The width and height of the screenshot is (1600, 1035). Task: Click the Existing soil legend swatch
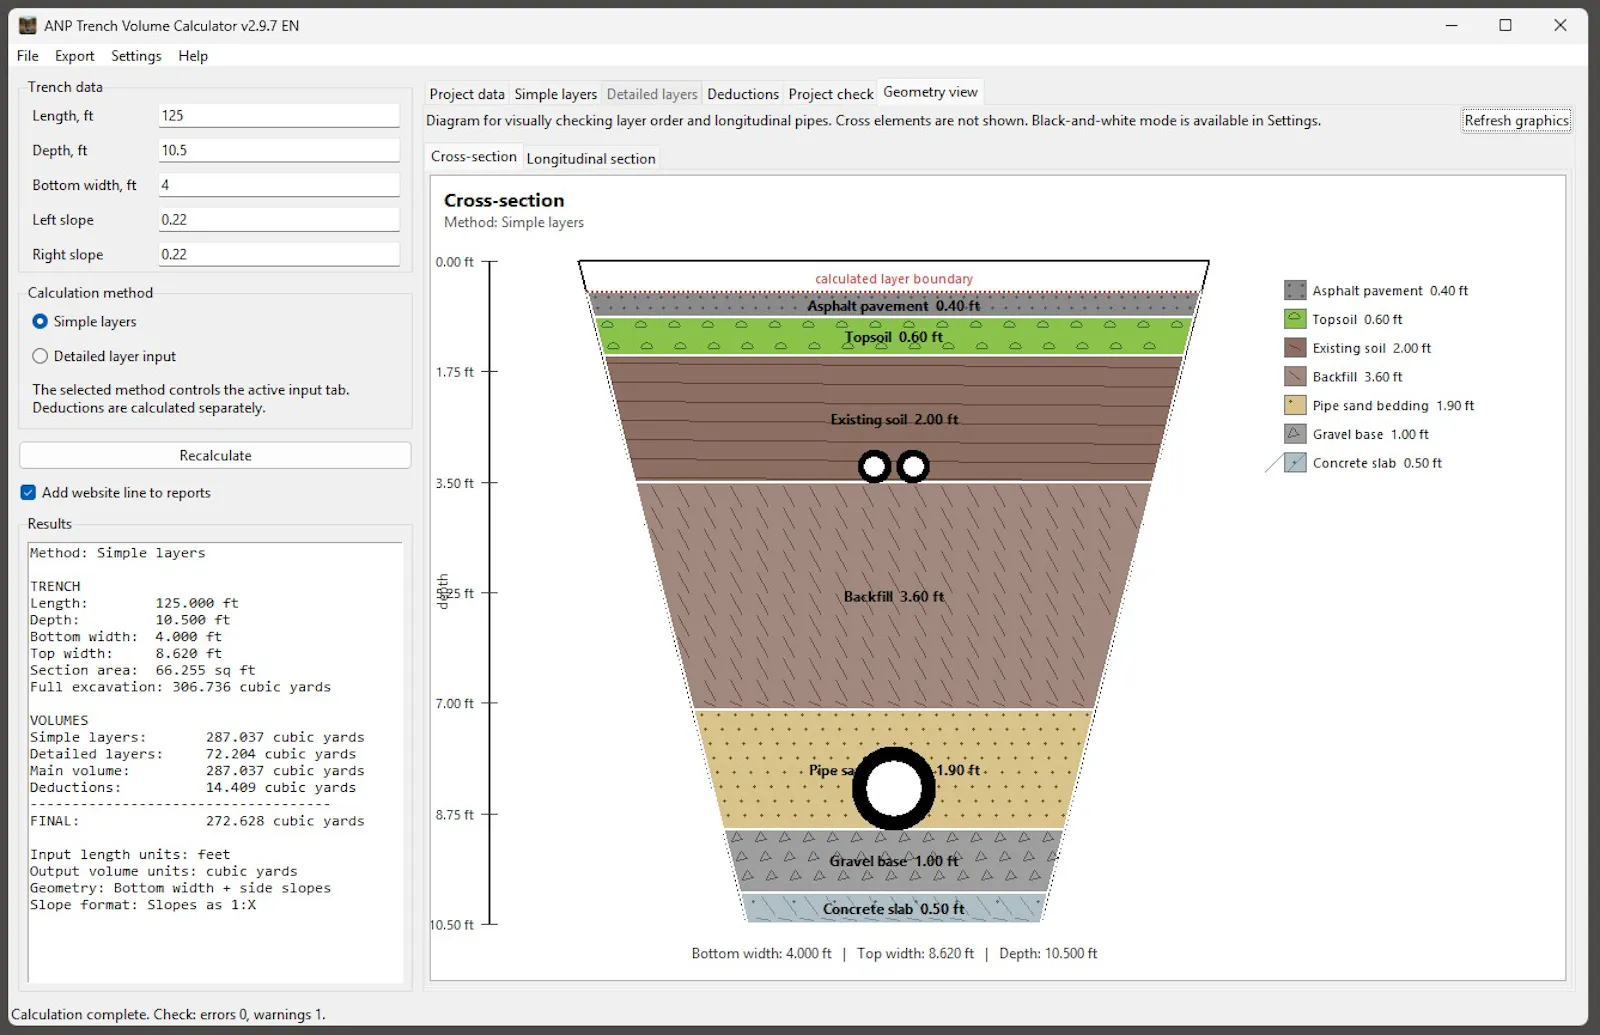[x=1295, y=348]
